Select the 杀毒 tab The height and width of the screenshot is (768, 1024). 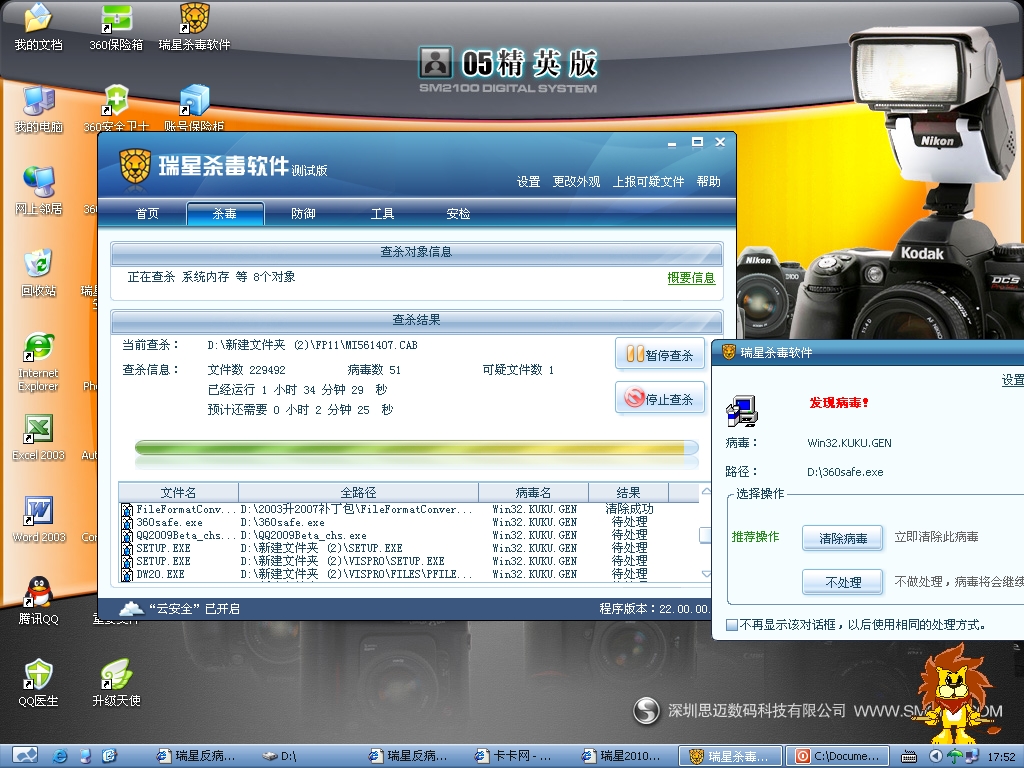225,214
